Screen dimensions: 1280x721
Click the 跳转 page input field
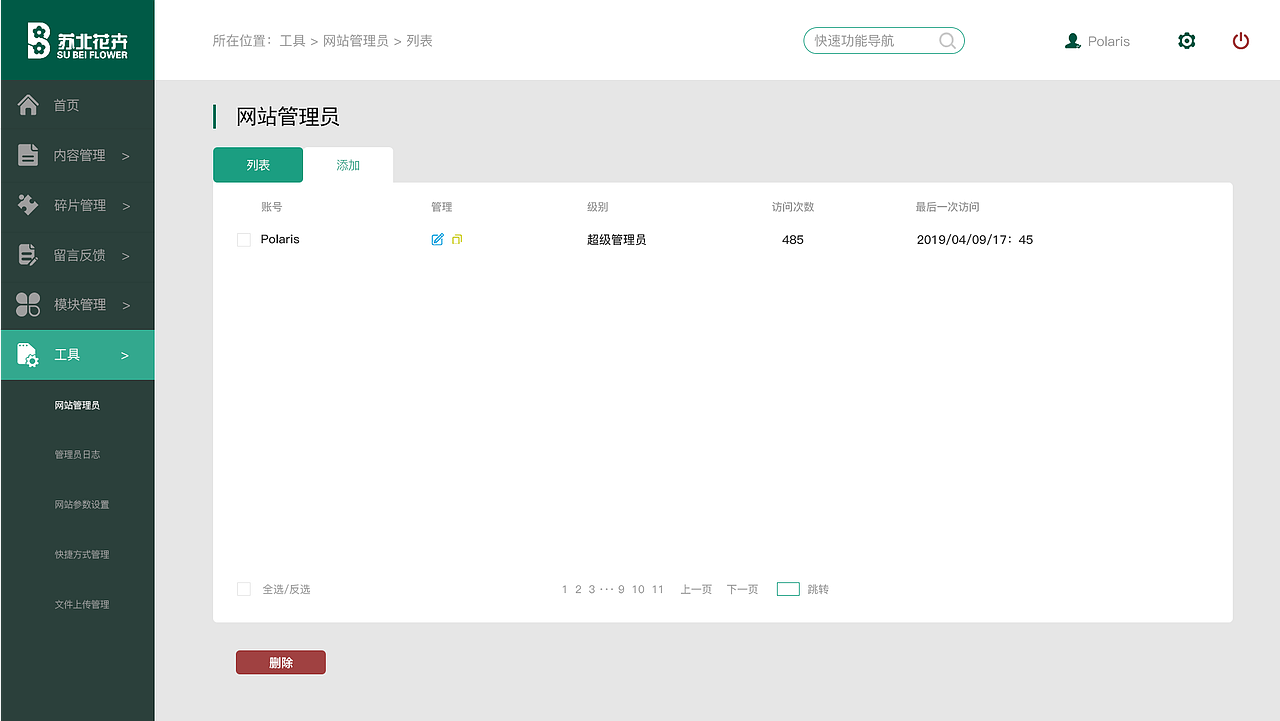pyautogui.click(x=787, y=589)
